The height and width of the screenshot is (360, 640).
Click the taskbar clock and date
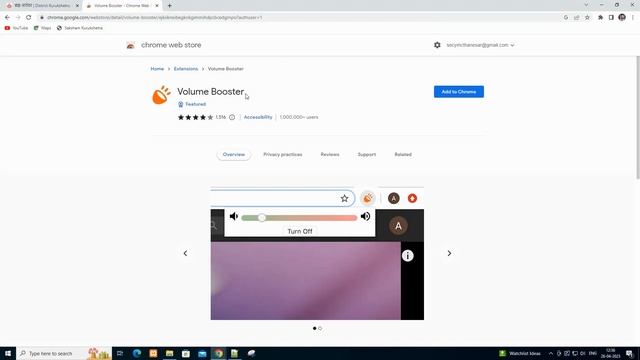click(x=611, y=353)
